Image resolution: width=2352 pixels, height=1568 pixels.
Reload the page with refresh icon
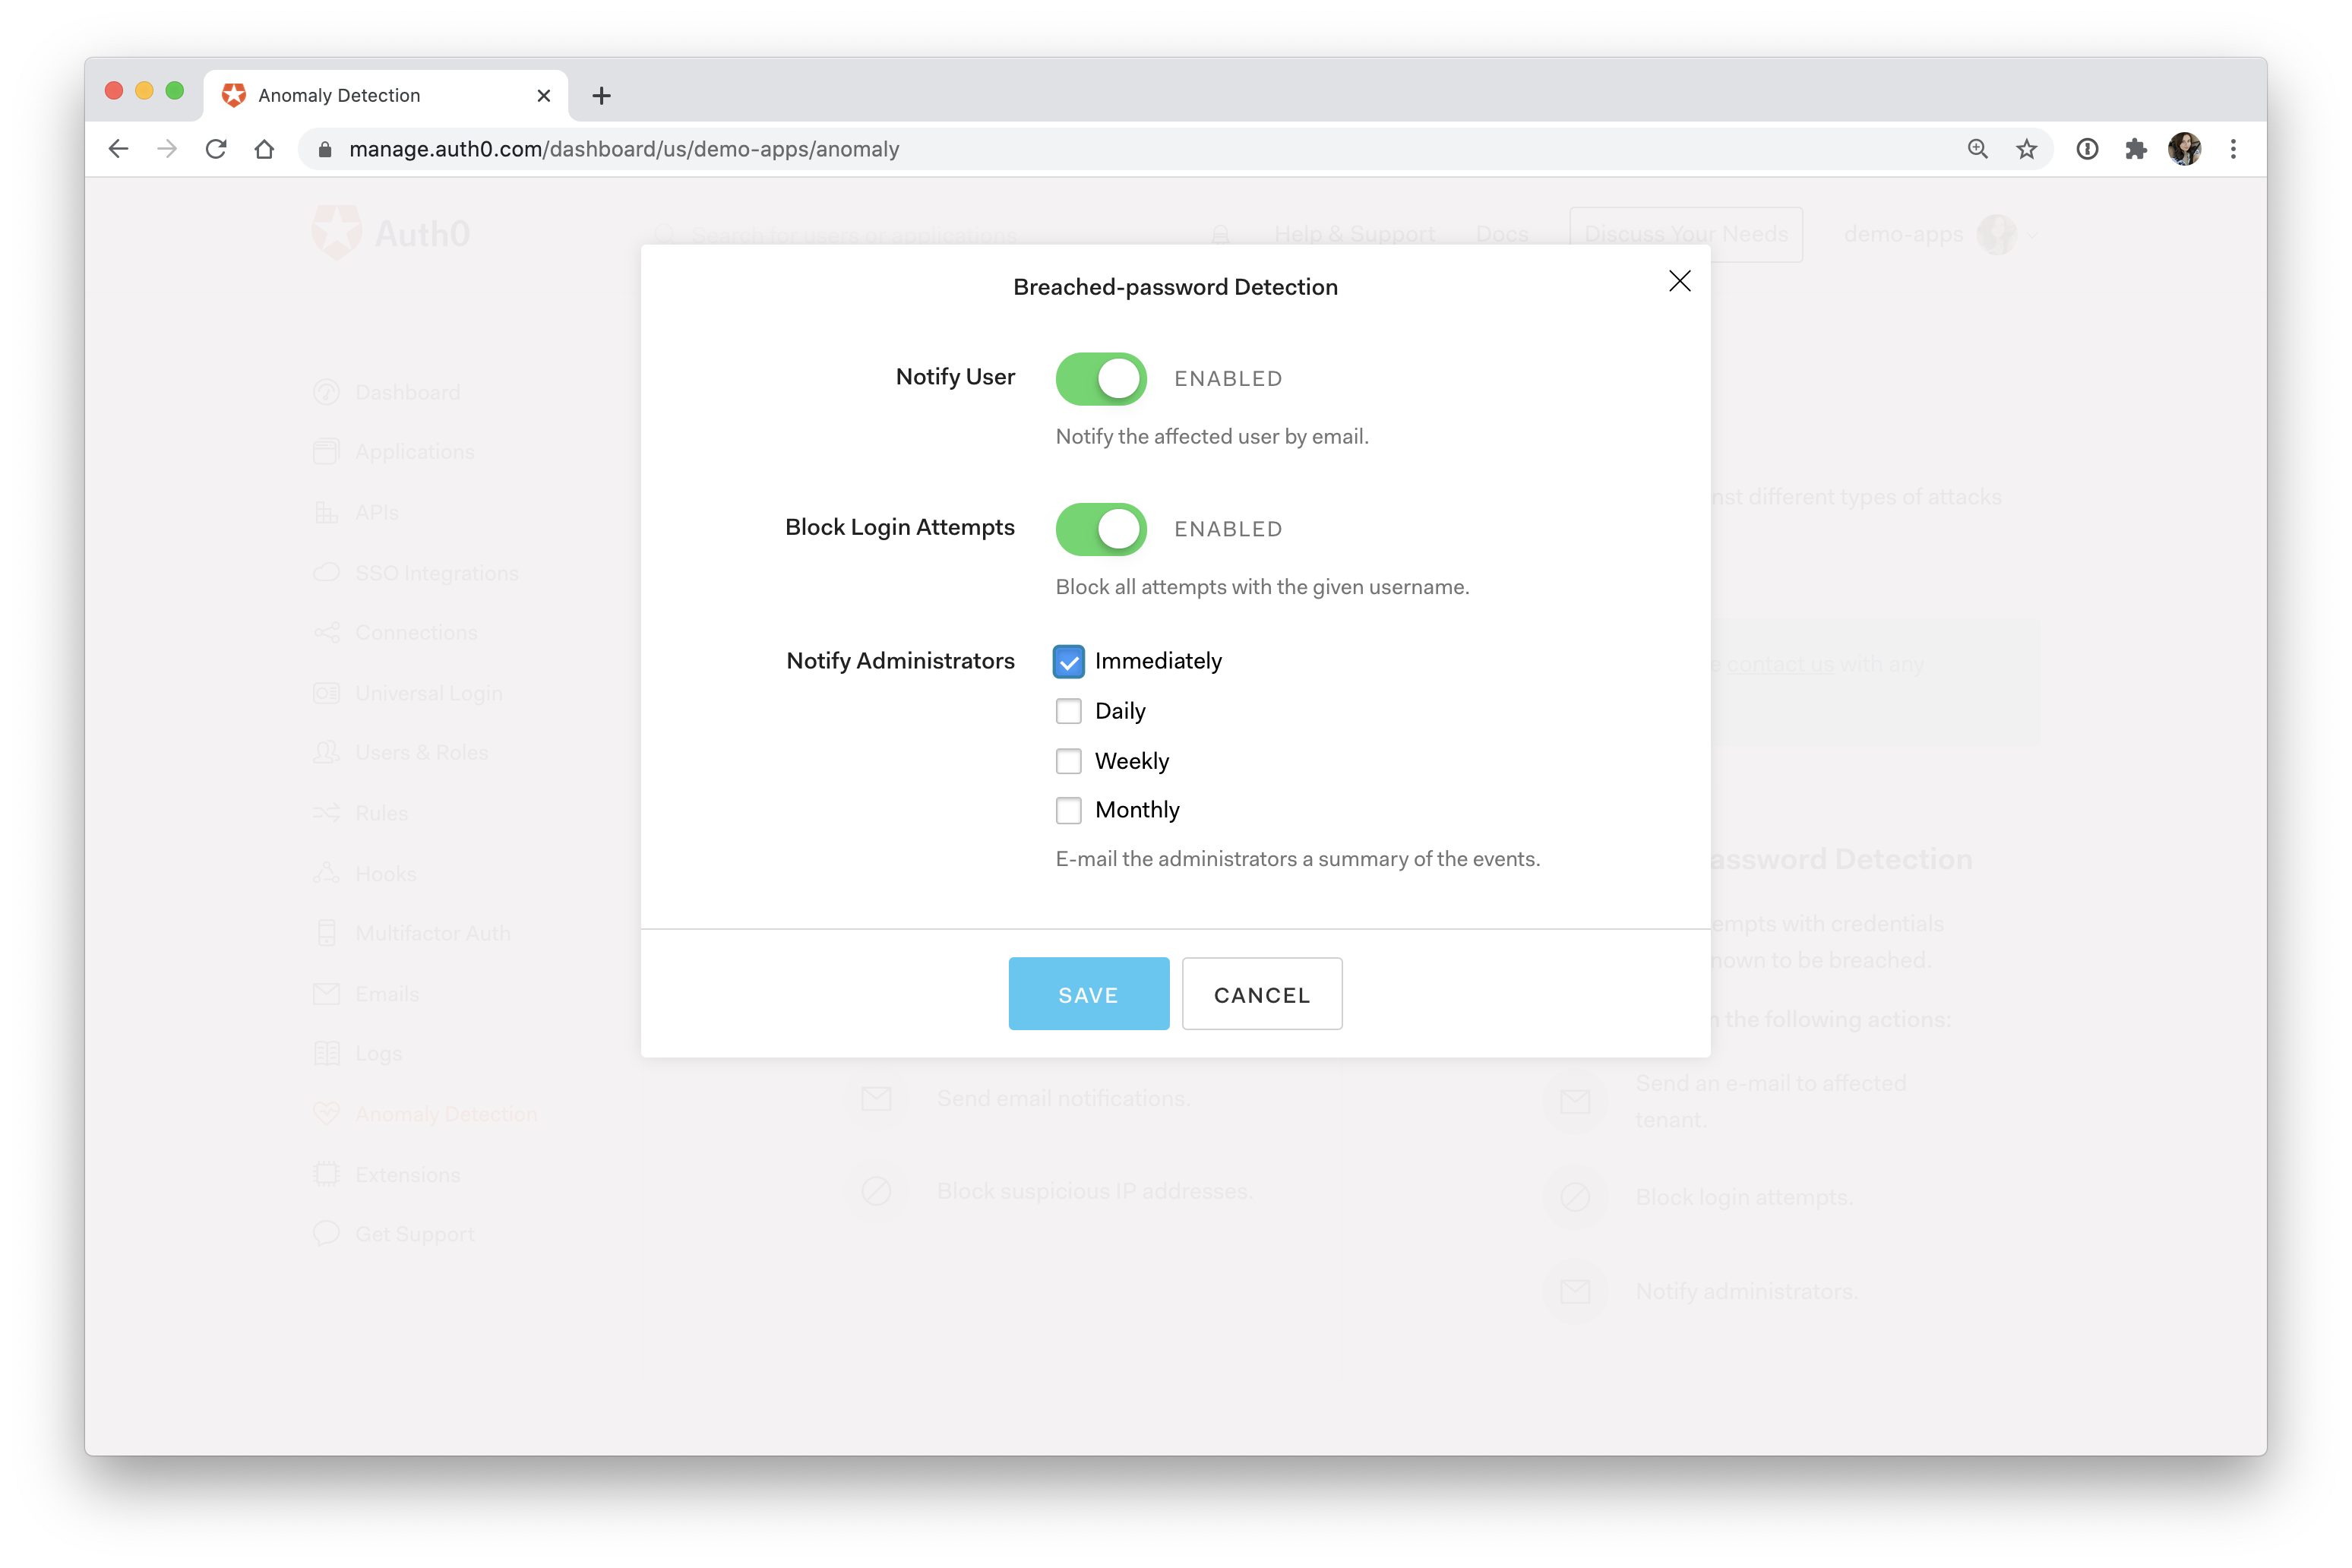(216, 149)
